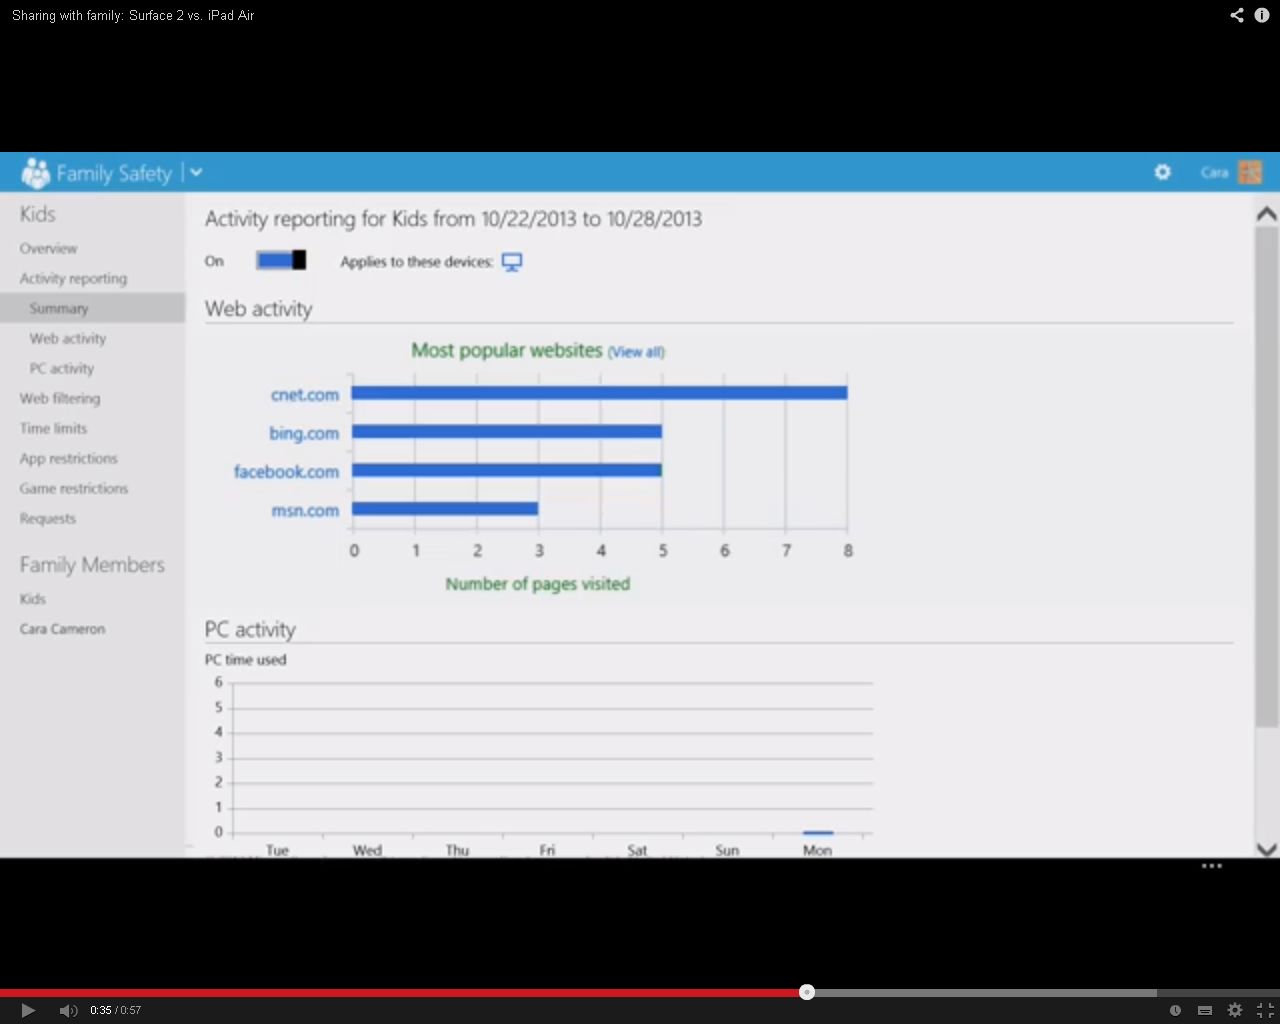The height and width of the screenshot is (1024, 1280).
Task: Click the View all websites link
Action: 636,352
